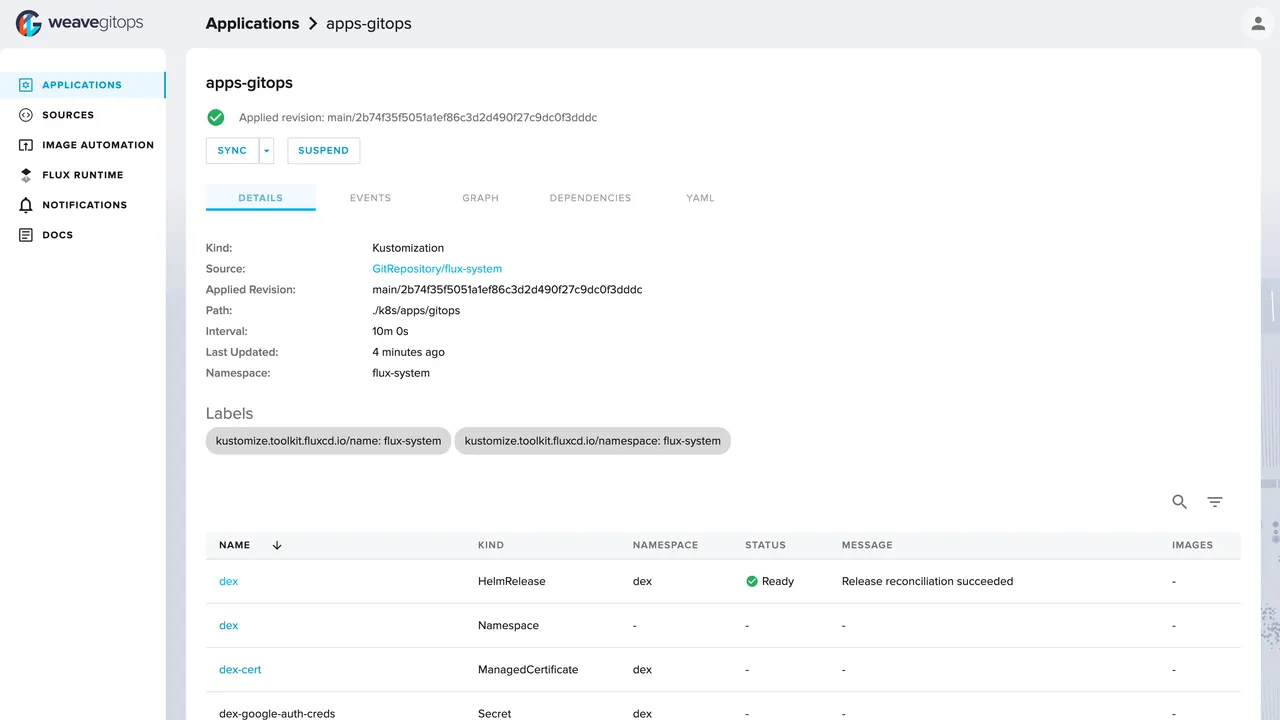The height and width of the screenshot is (720, 1280).
Task: Click the ManagedCertificate kind cell
Action: tap(528, 669)
